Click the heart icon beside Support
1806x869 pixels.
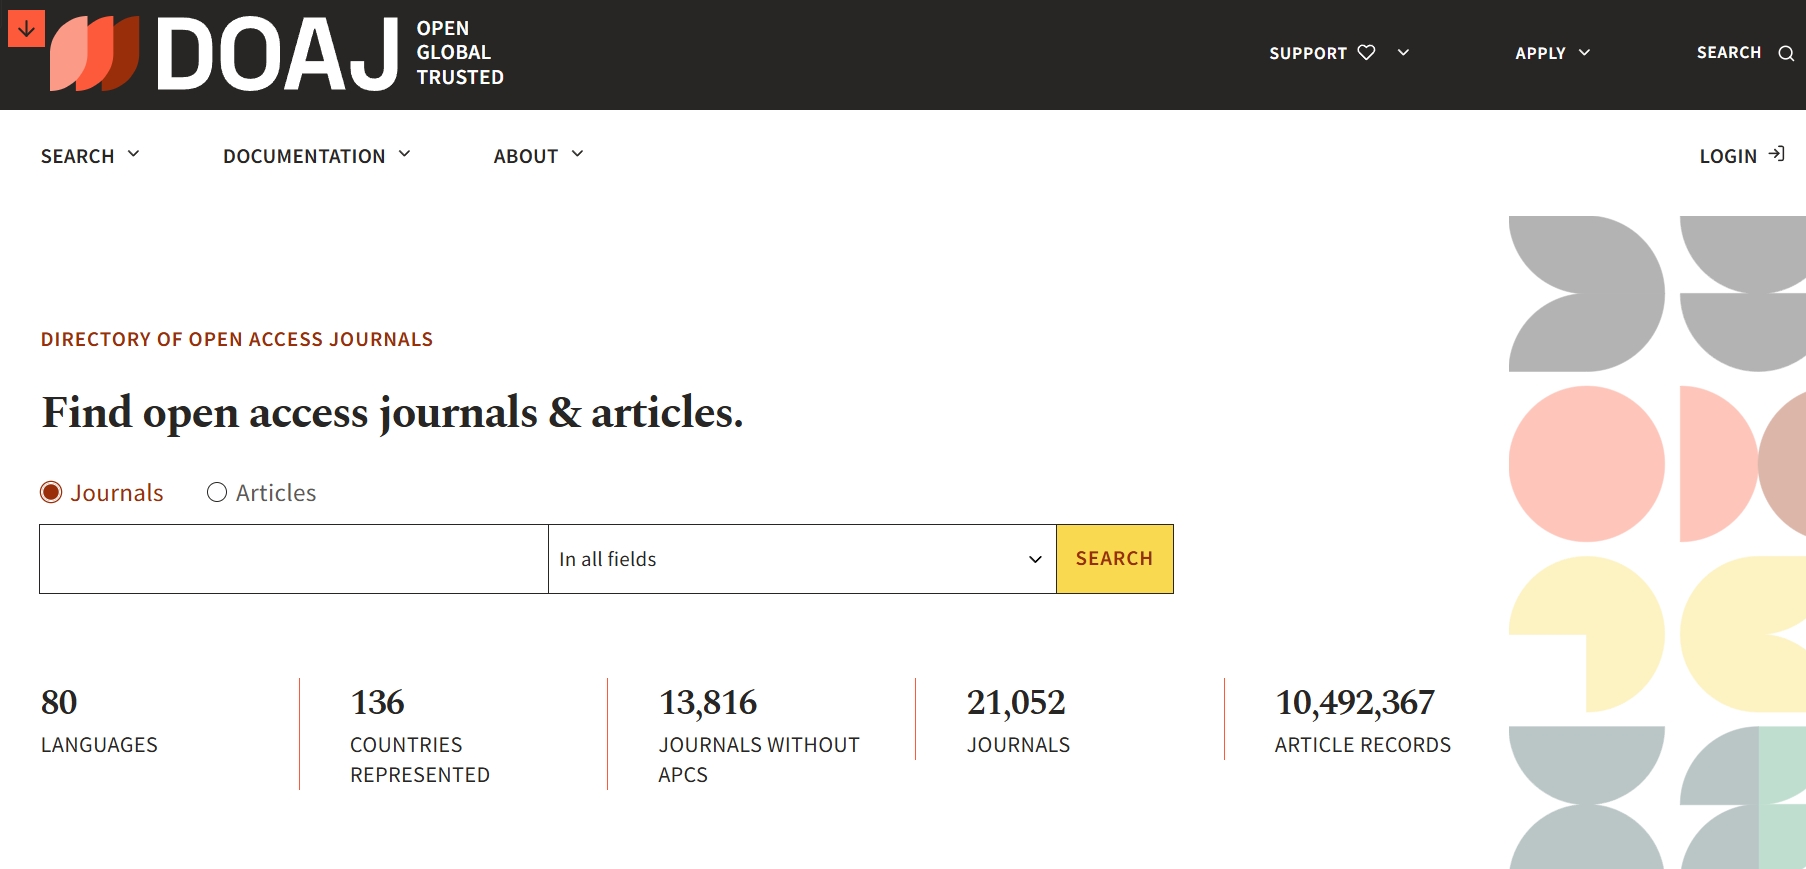(x=1366, y=52)
